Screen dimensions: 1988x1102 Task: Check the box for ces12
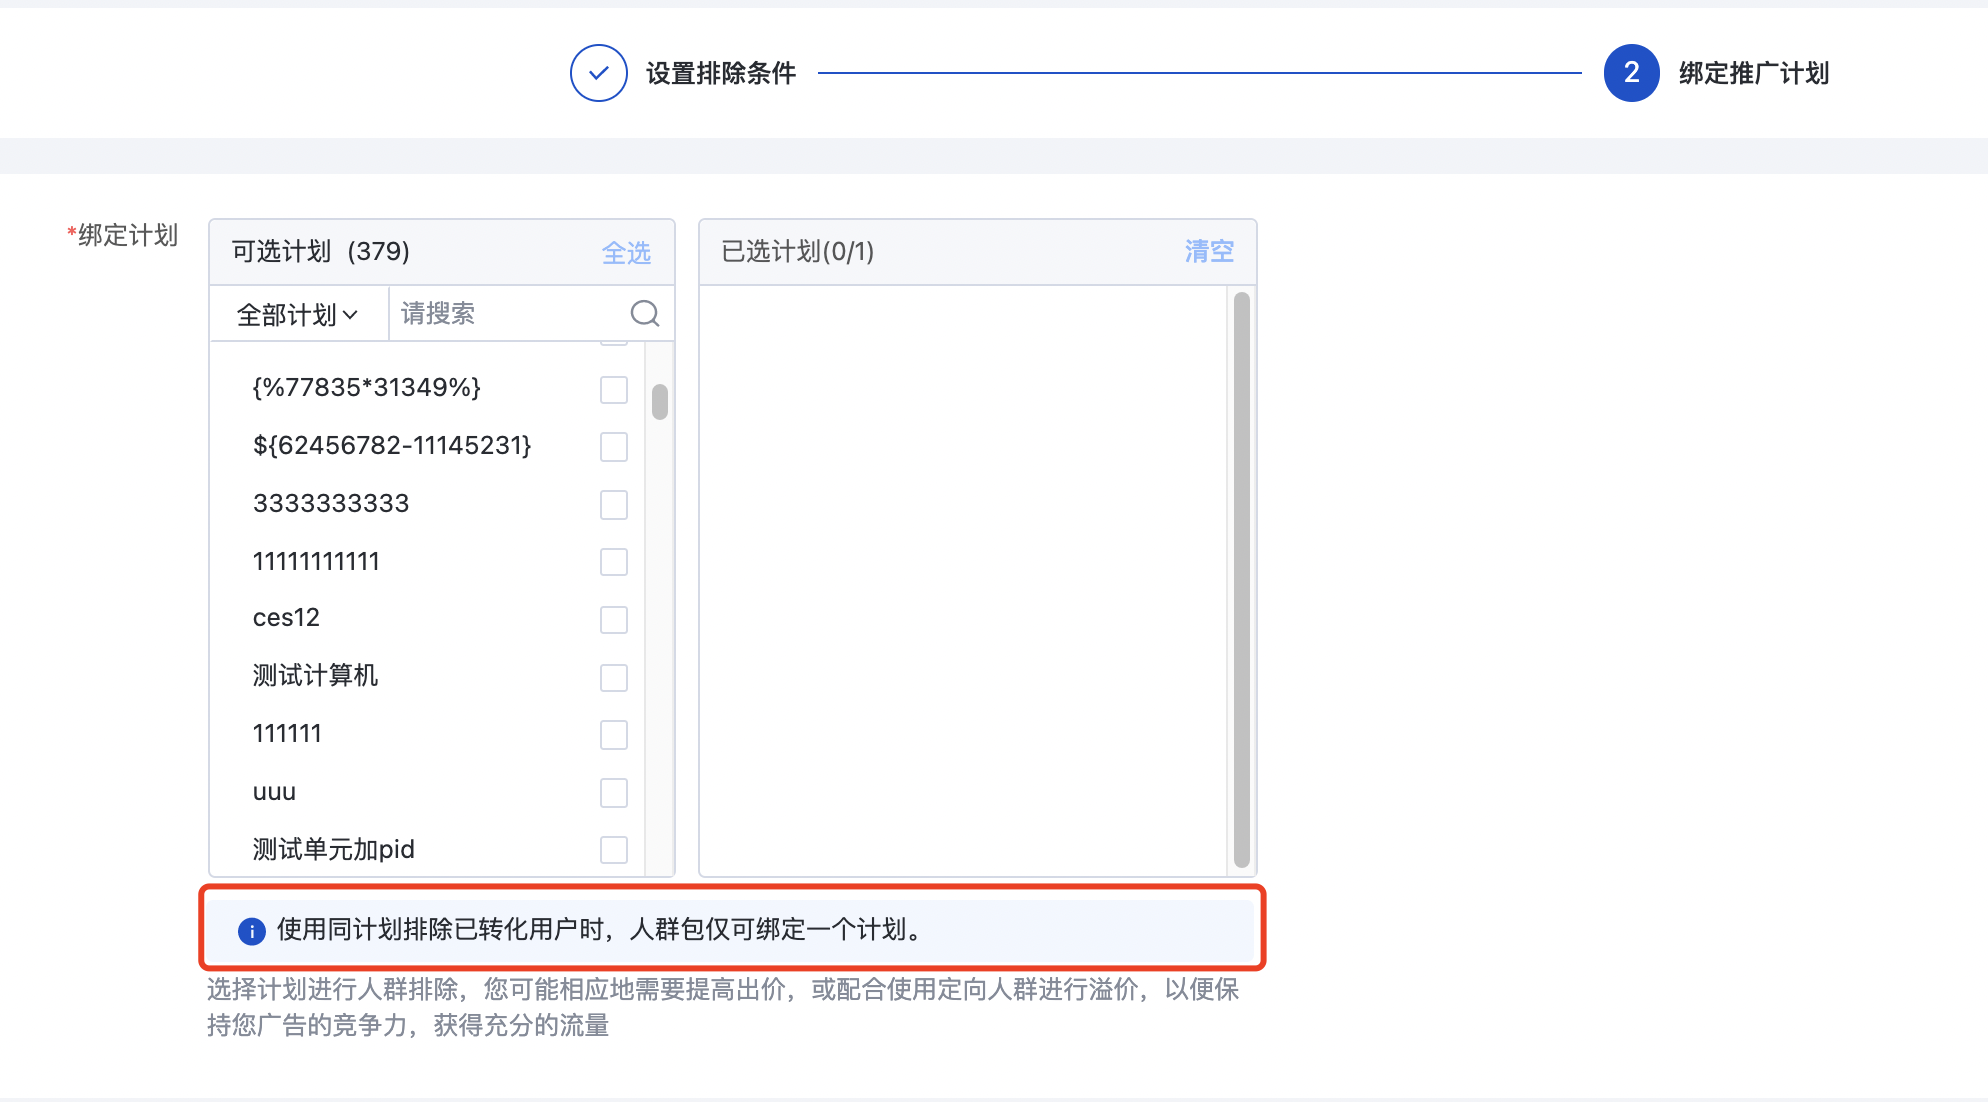click(613, 619)
